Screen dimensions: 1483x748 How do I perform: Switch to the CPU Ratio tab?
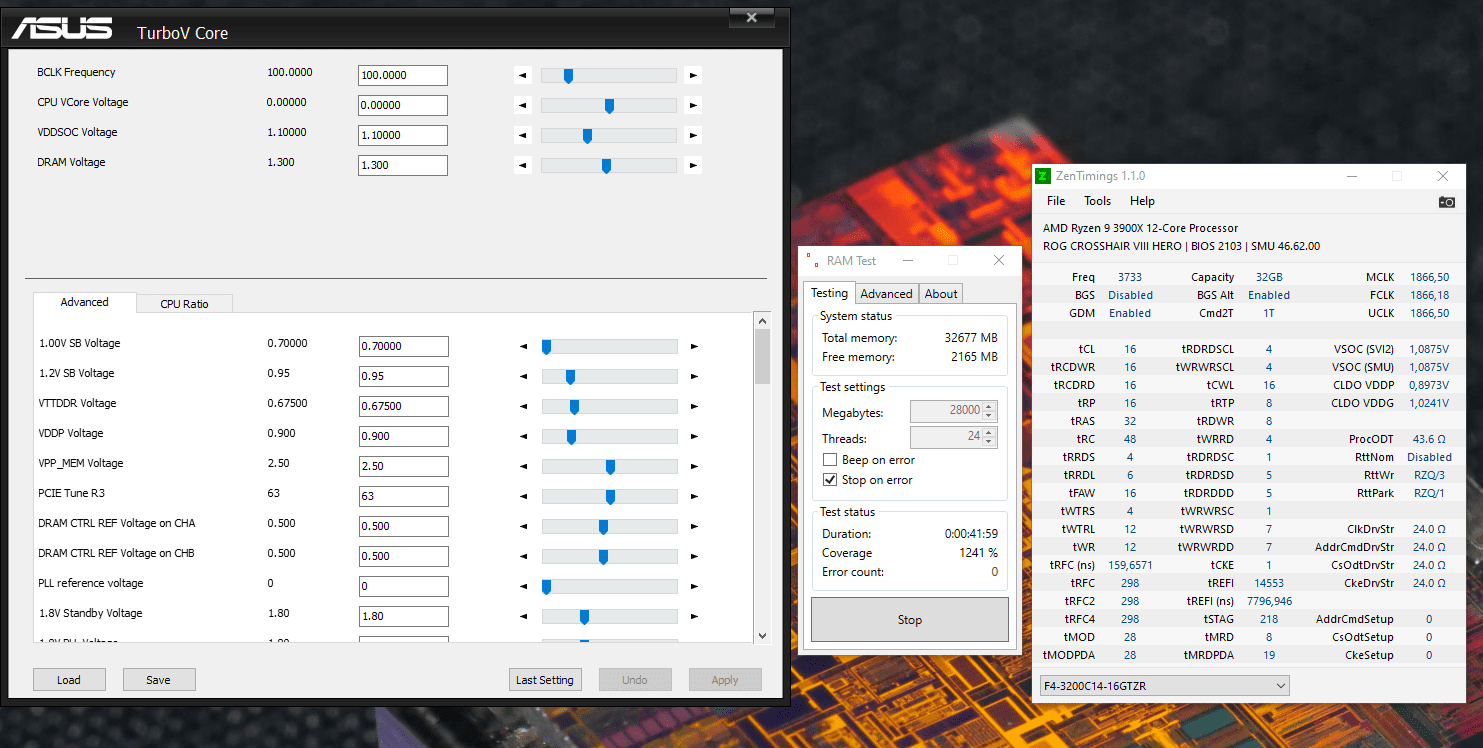pyautogui.click(x=184, y=304)
